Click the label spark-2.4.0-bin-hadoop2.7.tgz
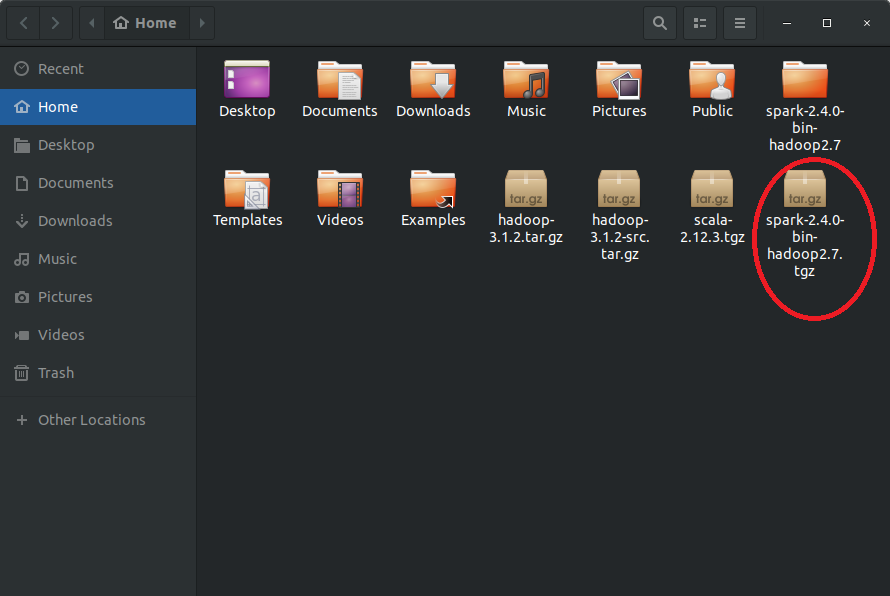This screenshot has width=890, height=596. 805,245
